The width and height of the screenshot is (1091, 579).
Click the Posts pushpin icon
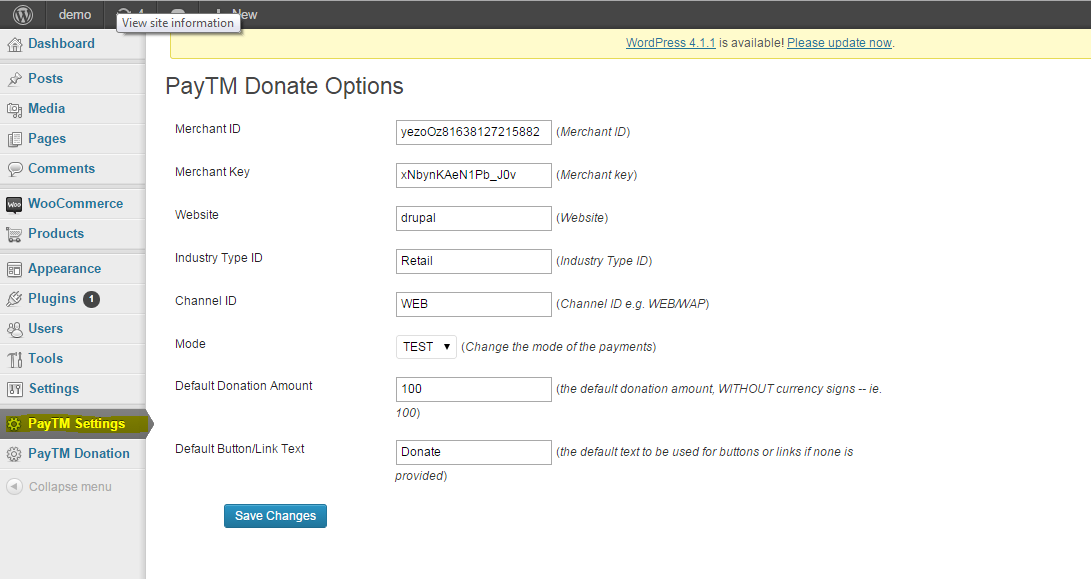(15, 79)
